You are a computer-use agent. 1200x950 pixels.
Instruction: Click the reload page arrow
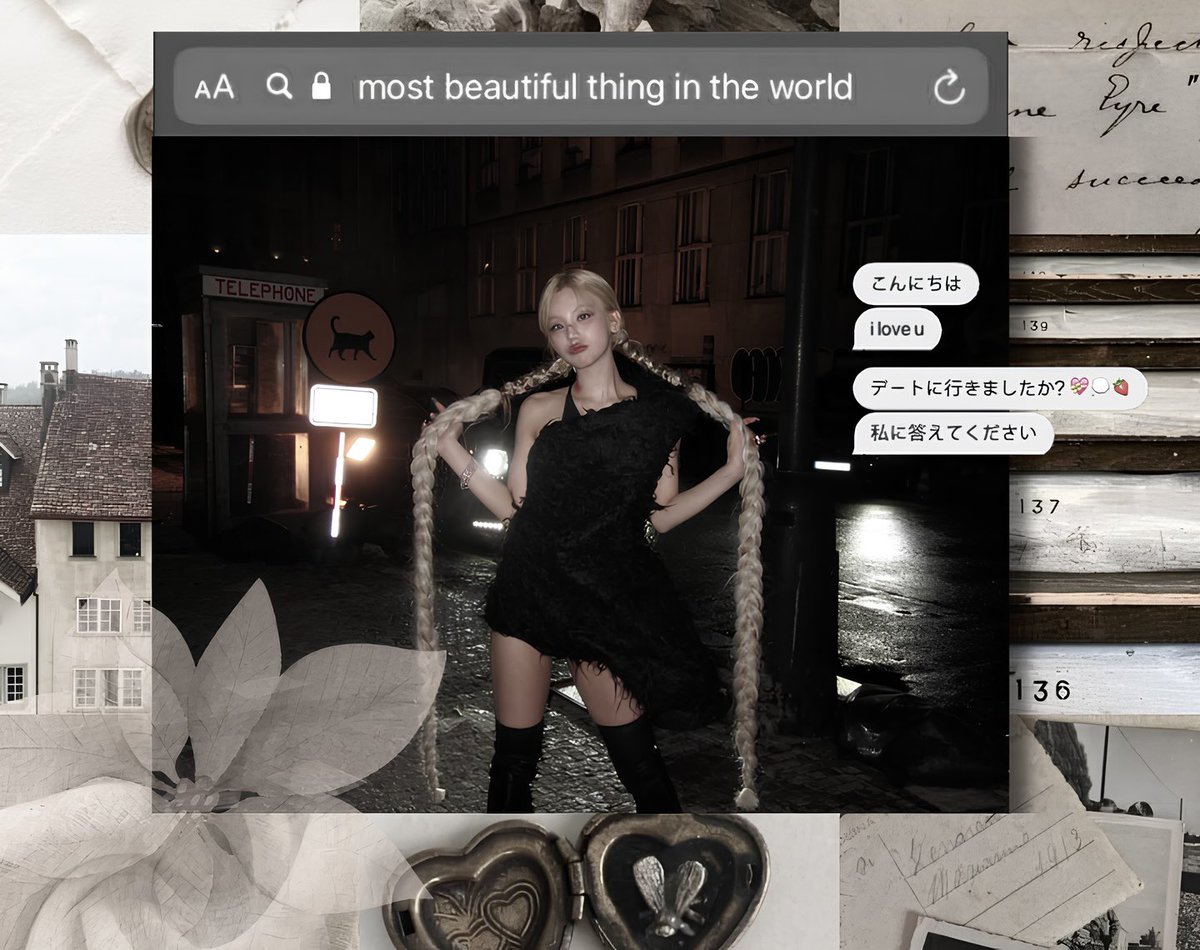pos(948,88)
